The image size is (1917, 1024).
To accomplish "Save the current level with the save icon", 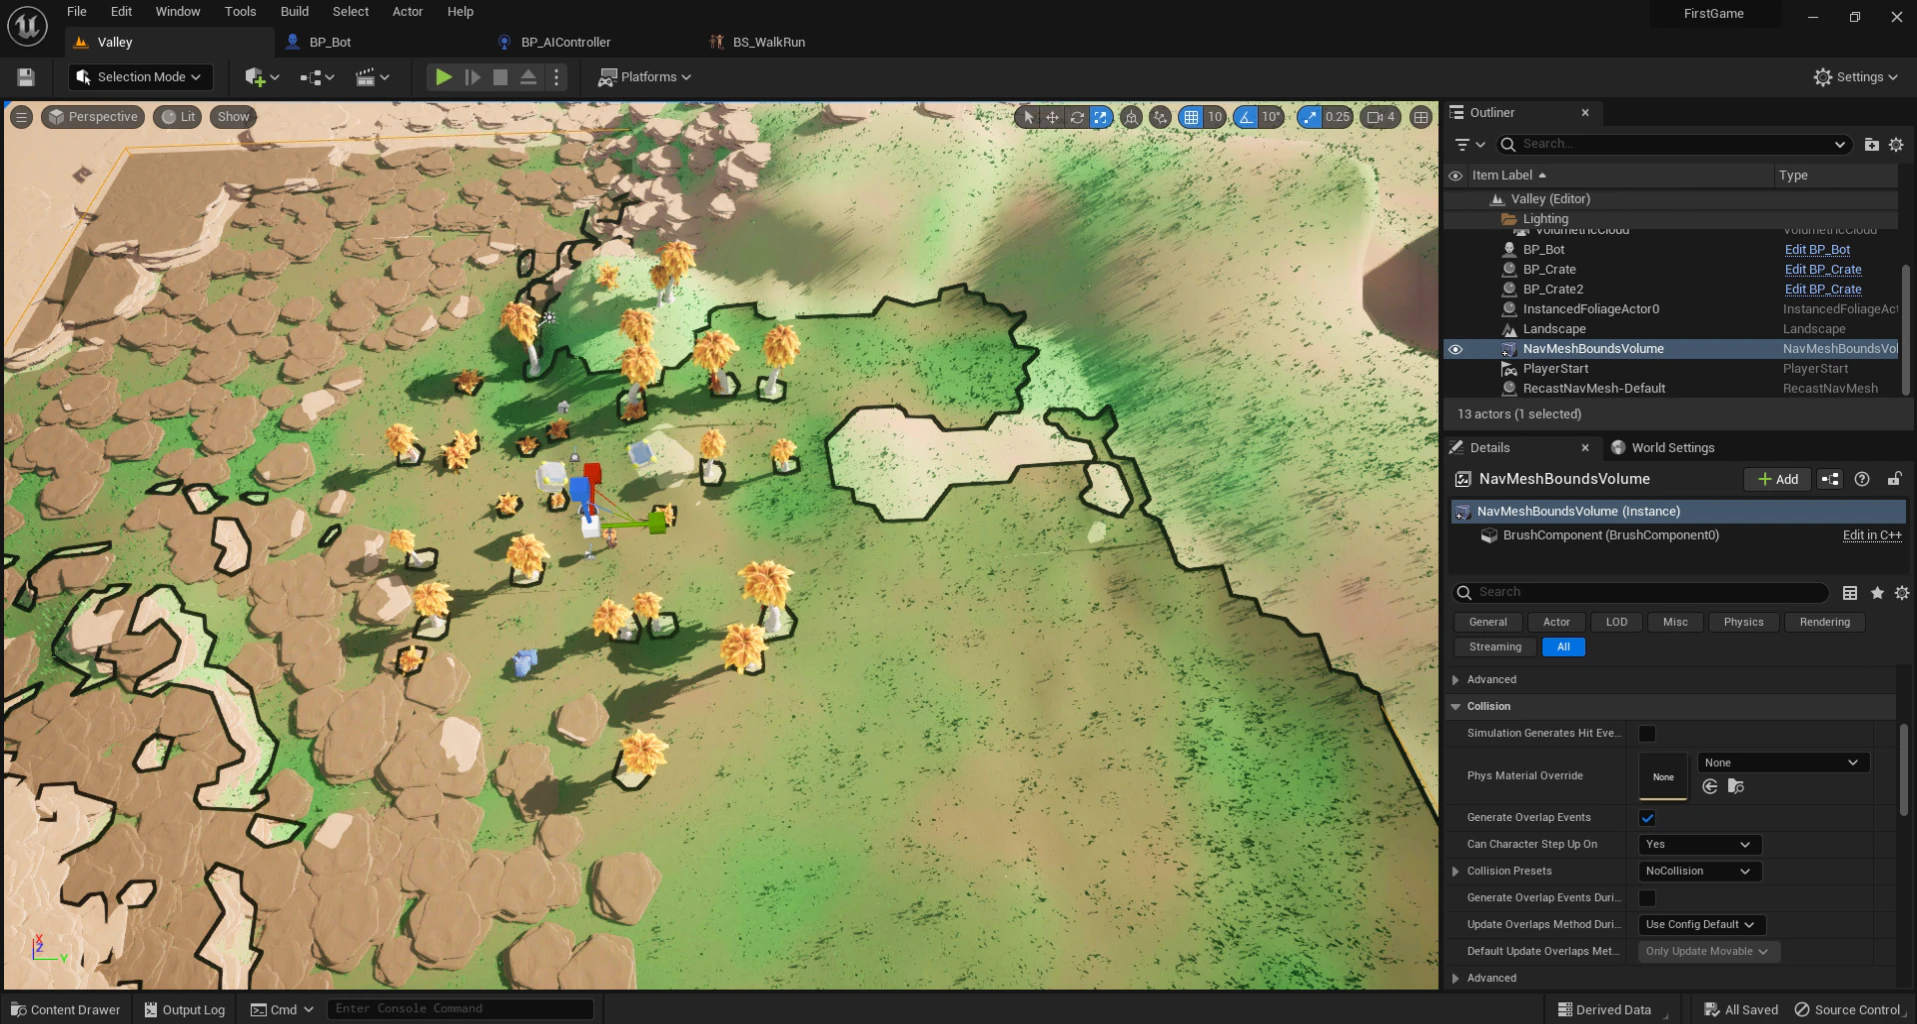I will point(26,77).
